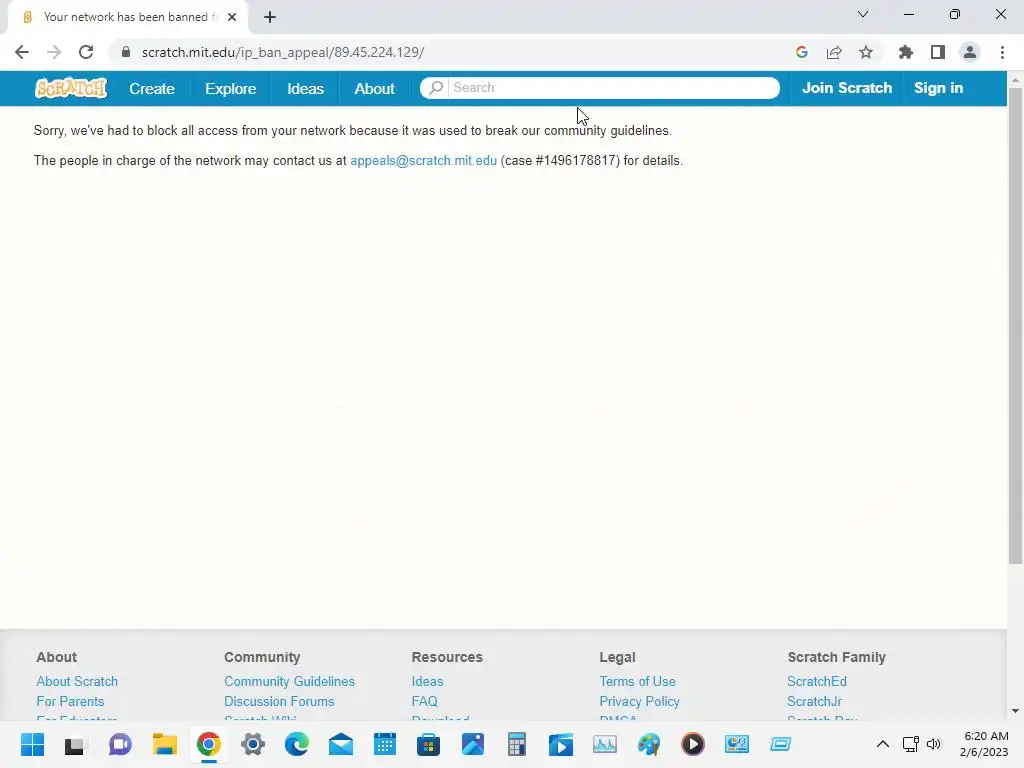Open the About navigation item
The image size is (1024, 768).
pyautogui.click(x=374, y=89)
